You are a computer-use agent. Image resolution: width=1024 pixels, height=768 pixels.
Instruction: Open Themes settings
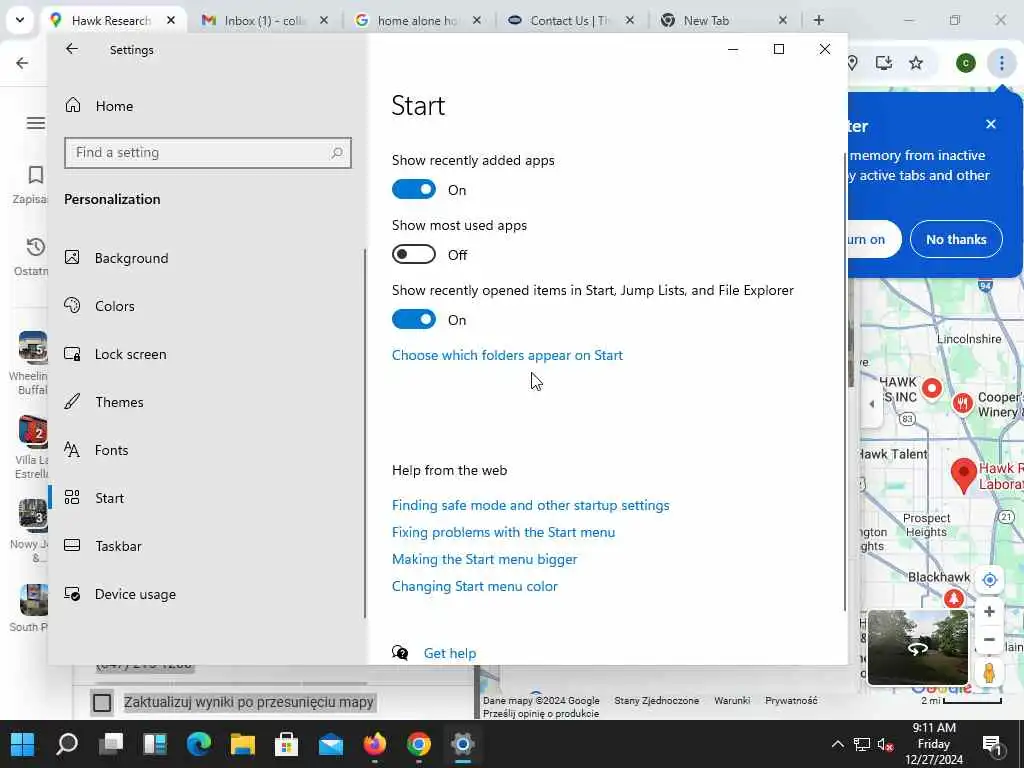103,402
